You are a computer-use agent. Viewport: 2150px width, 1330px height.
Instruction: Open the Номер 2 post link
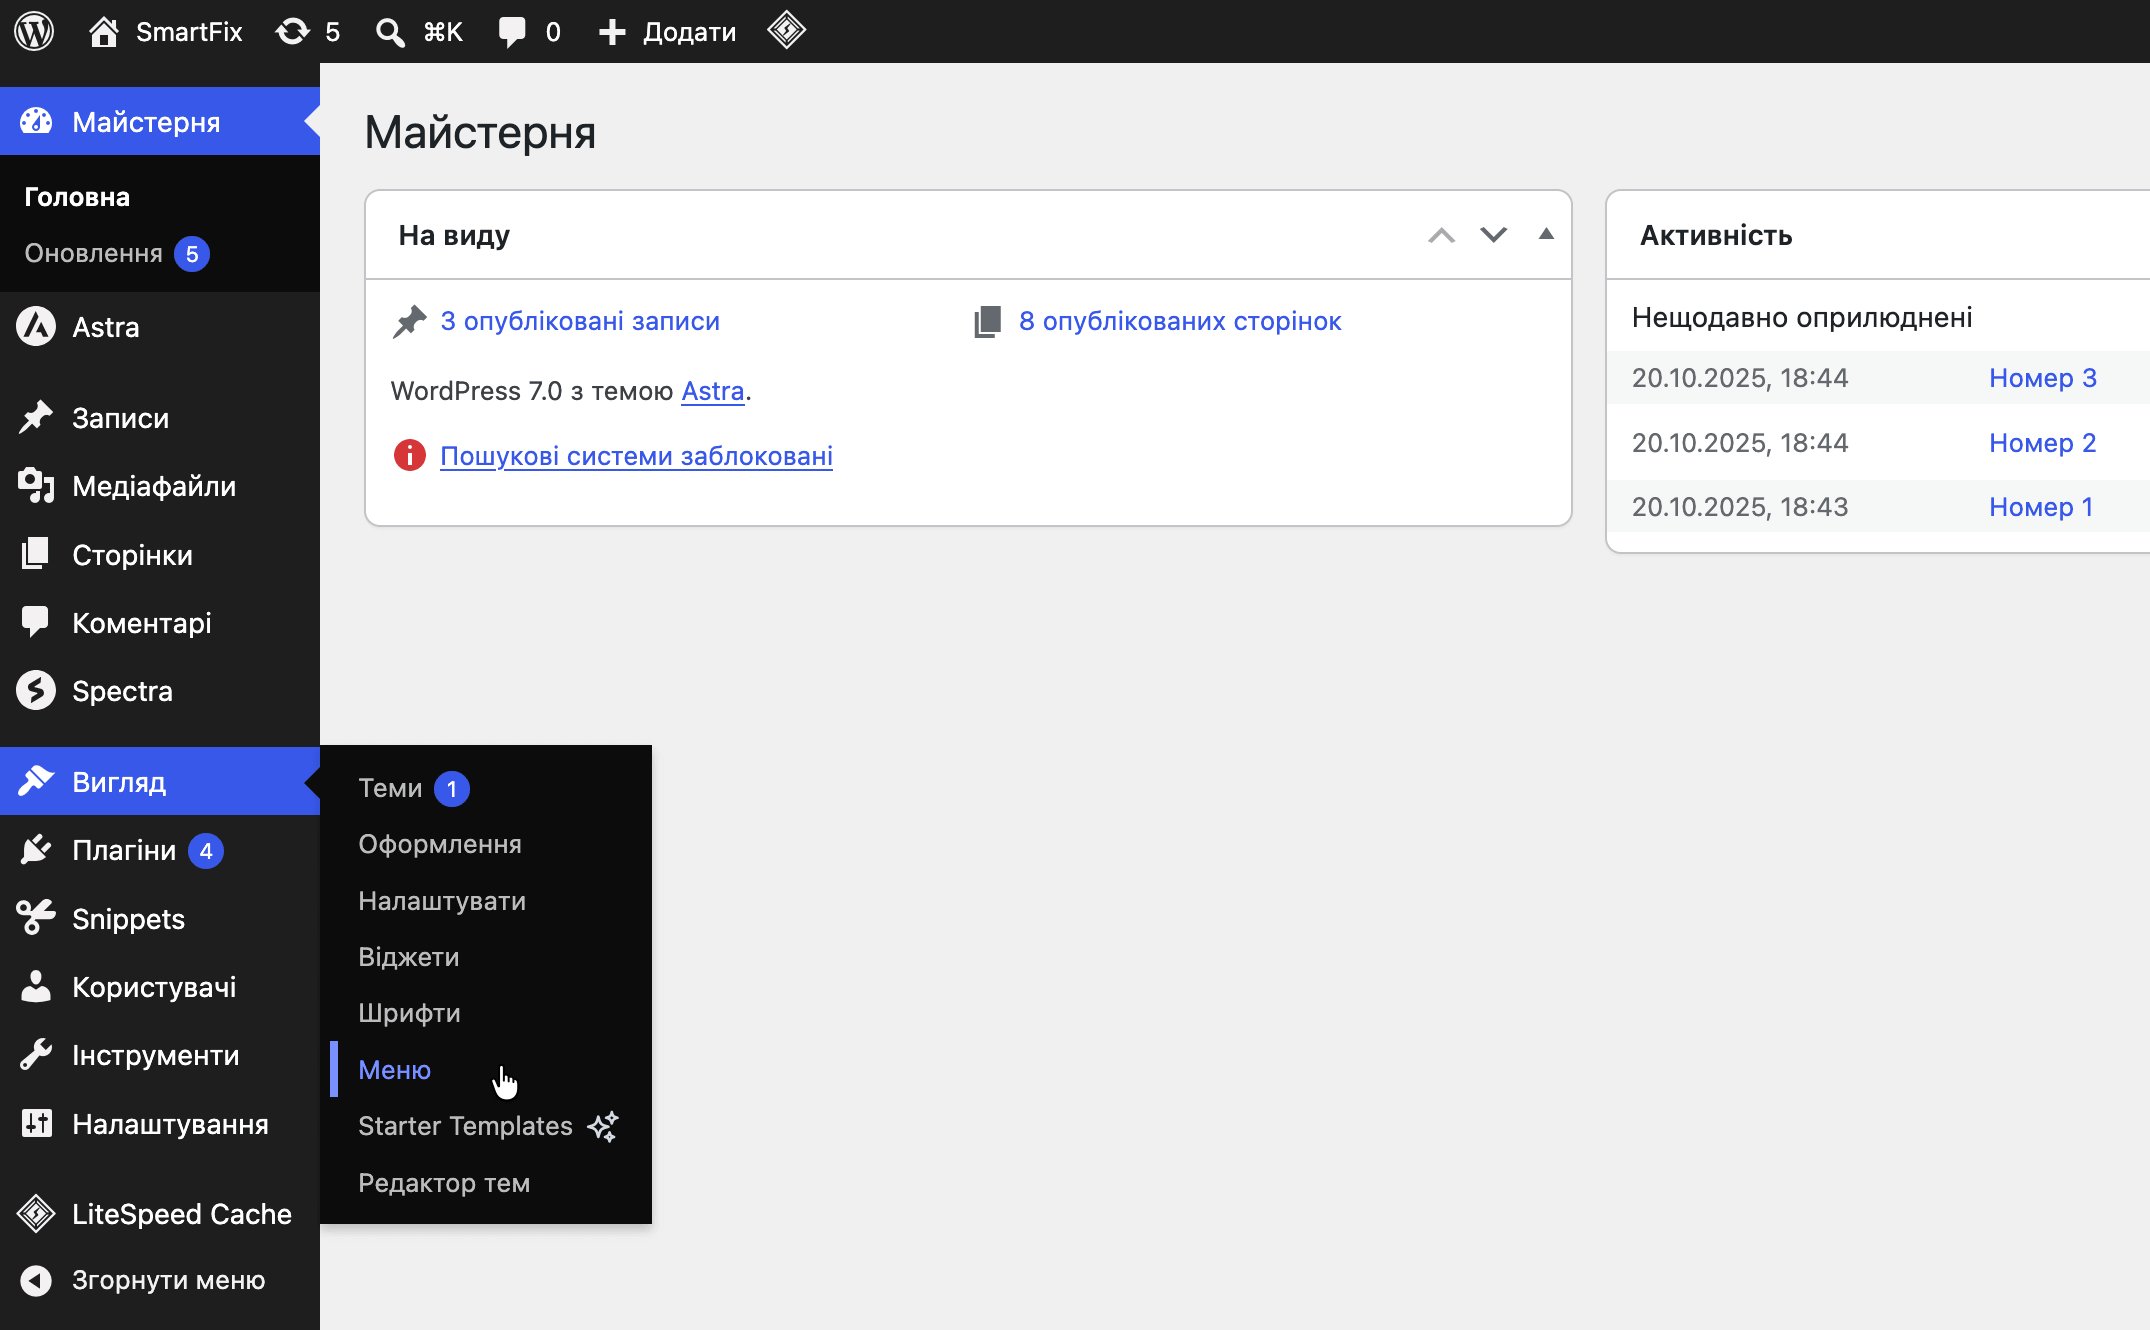(x=2043, y=443)
